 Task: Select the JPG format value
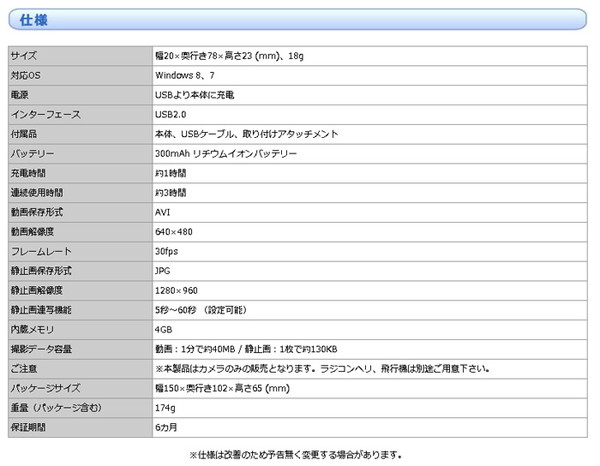coord(162,270)
